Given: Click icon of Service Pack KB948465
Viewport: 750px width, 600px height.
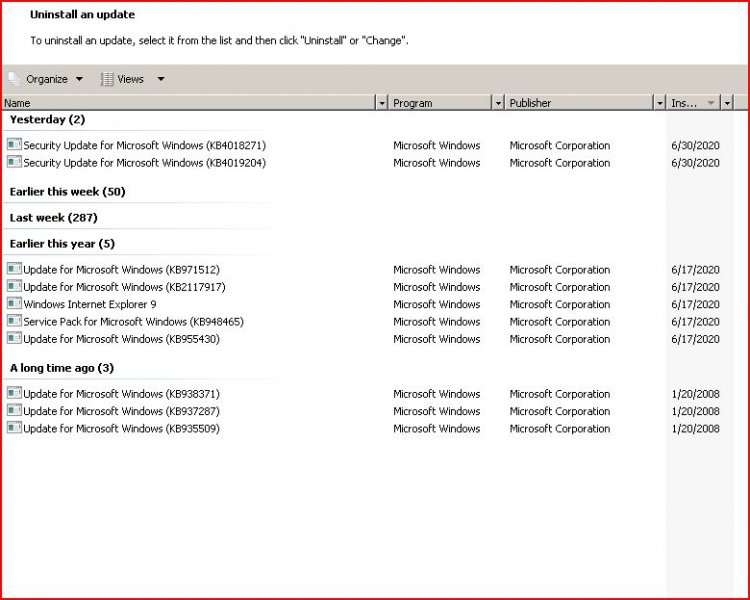Looking at the screenshot, I should coord(14,321).
